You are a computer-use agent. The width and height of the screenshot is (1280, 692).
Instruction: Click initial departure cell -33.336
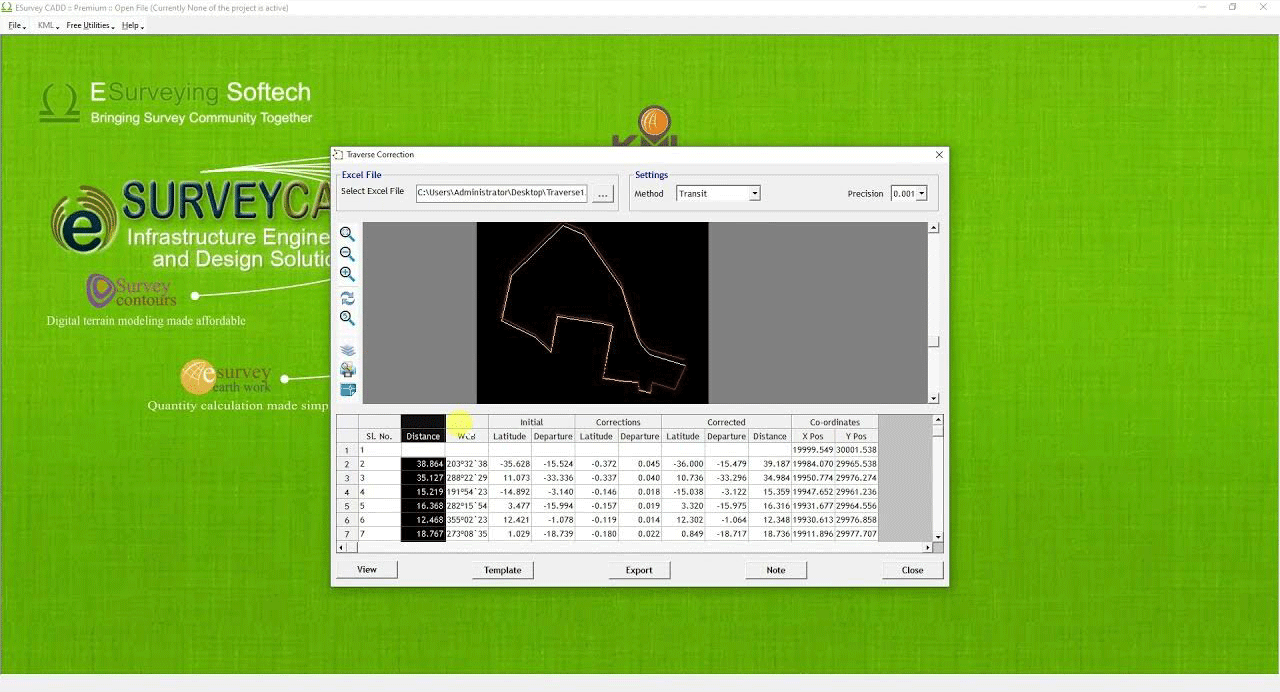click(553, 478)
